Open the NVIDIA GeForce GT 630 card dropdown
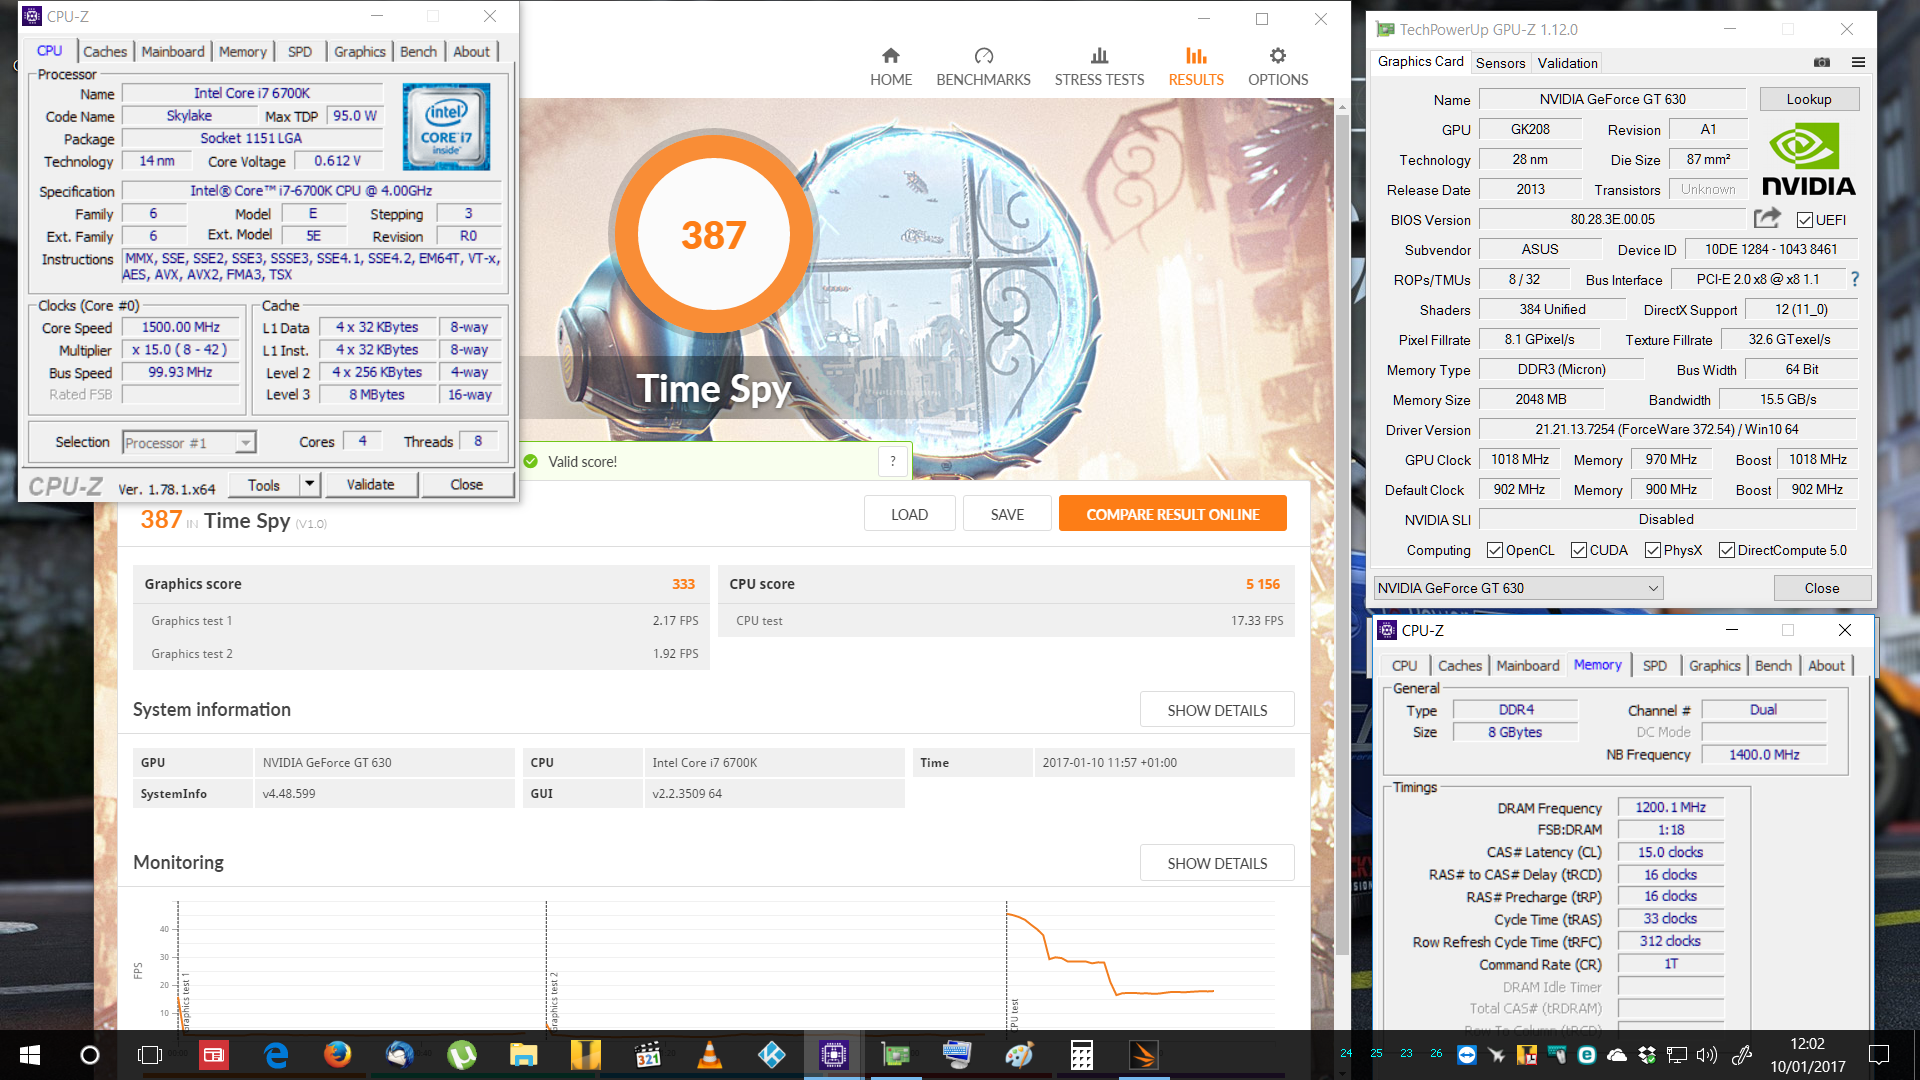The image size is (1920, 1080). click(1518, 588)
